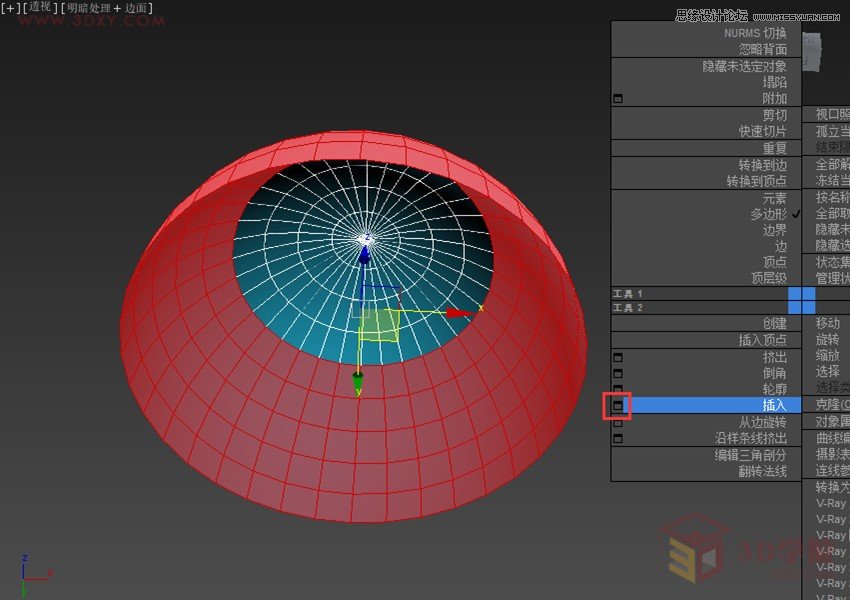Image resolution: width=850 pixels, height=600 pixels.
Task: Open the 附加 (Attach) settings icon
Action: click(x=617, y=98)
